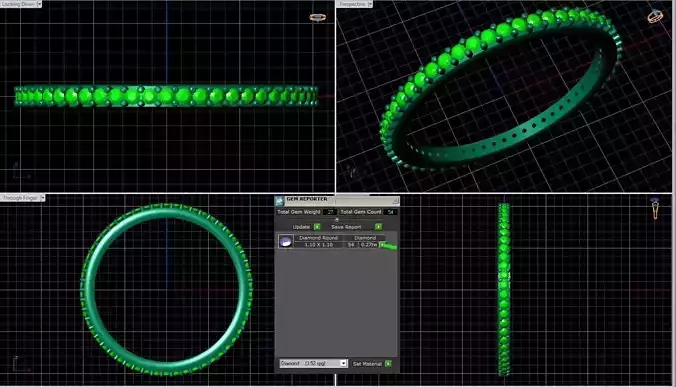Click the Perspective viewport label

352,4
